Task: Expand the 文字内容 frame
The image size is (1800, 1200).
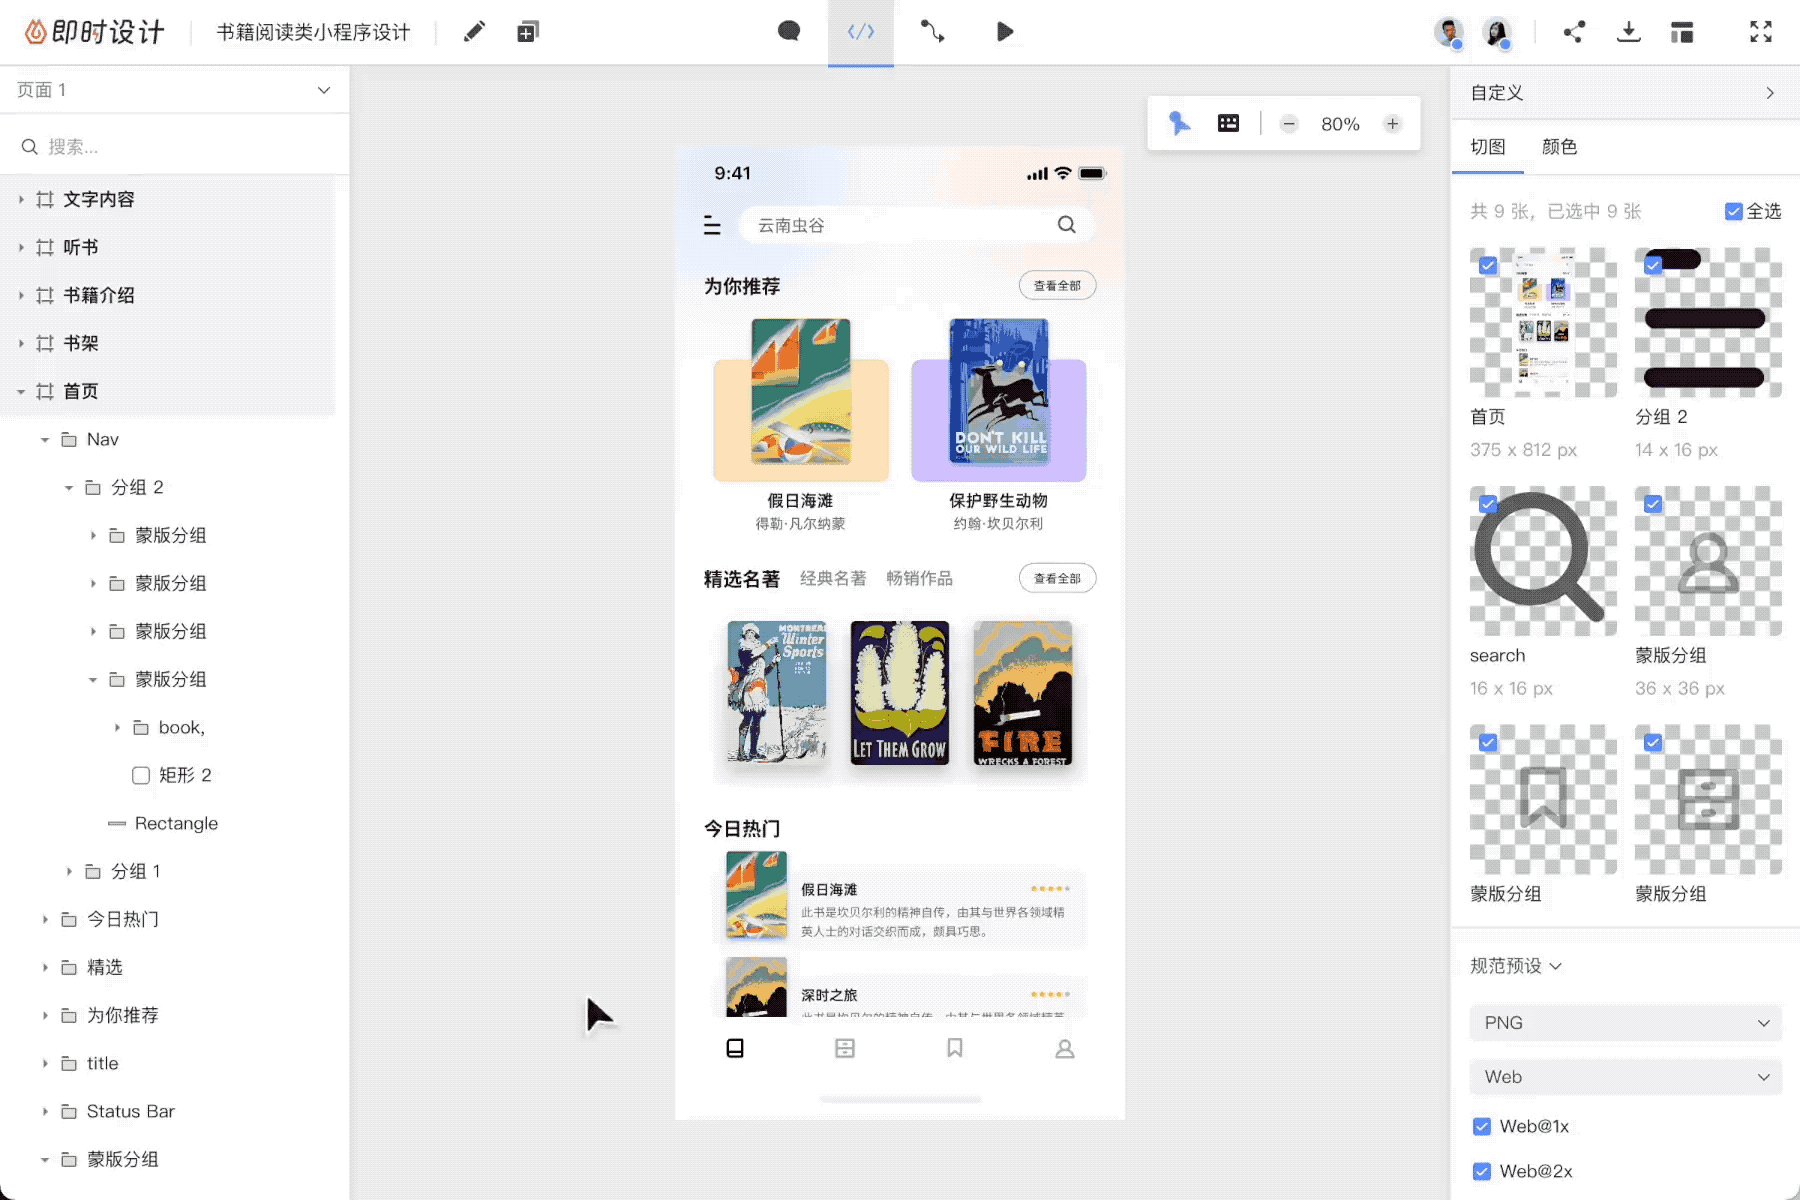Action: [21, 199]
